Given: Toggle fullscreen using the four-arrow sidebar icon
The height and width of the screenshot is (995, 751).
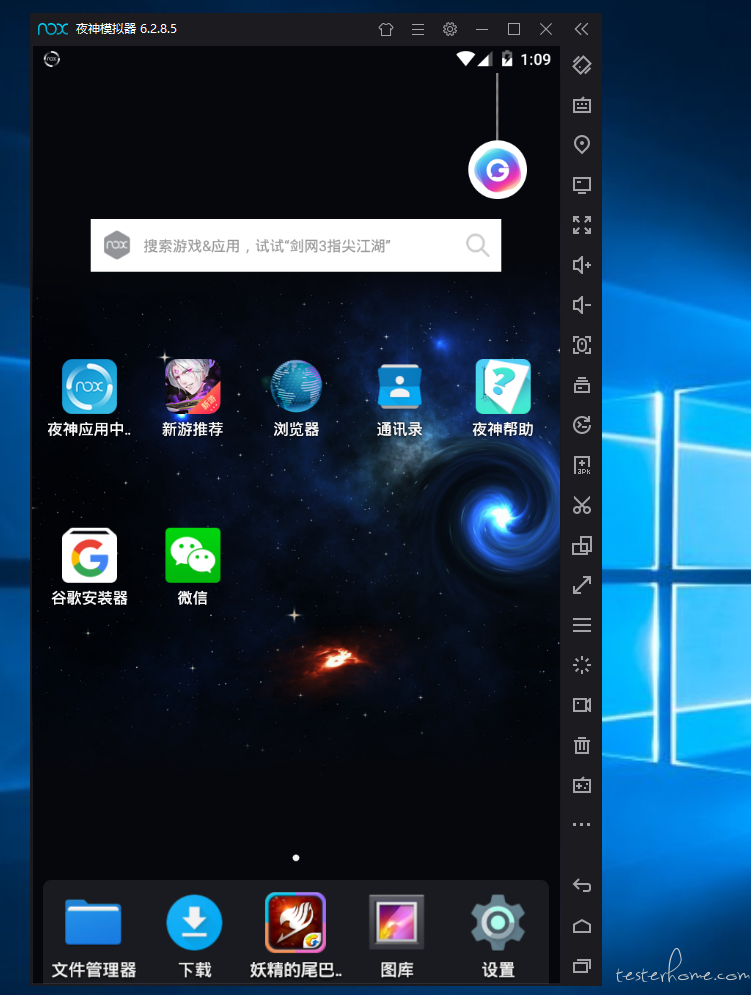Looking at the screenshot, I should (x=582, y=225).
